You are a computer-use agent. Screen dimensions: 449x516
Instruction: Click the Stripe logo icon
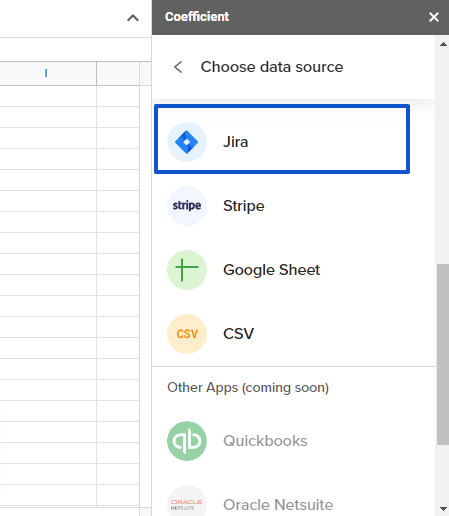pyautogui.click(x=187, y=206)
